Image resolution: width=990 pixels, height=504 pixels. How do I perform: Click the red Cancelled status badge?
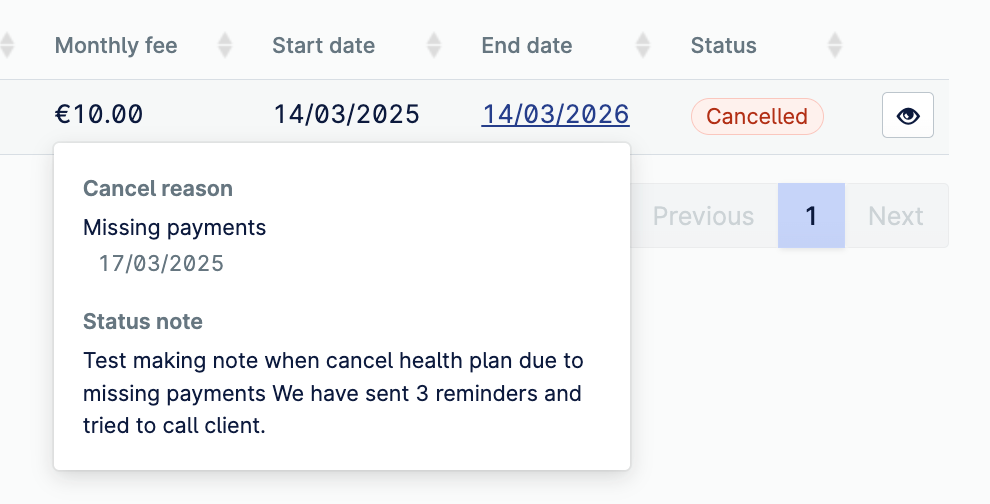[x=757, y=116]
